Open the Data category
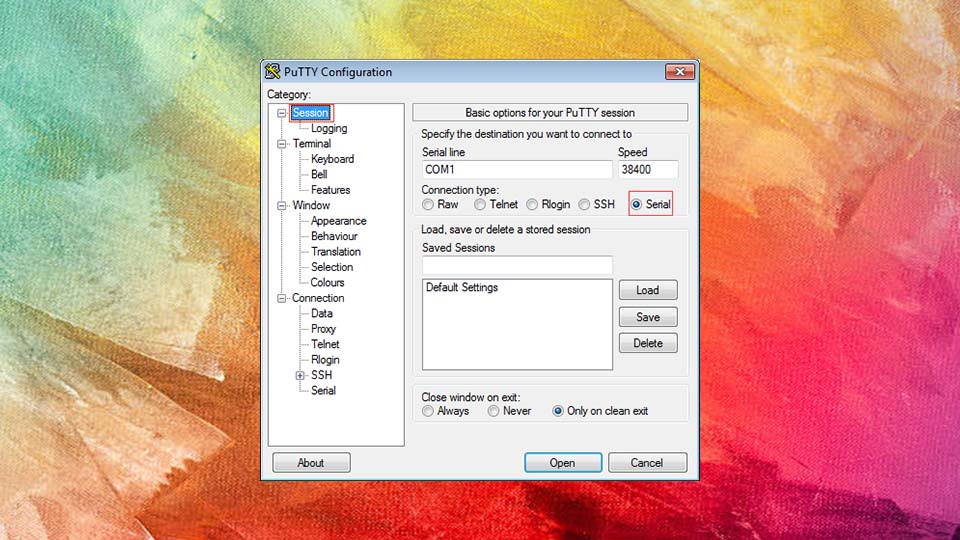This screenshot has height=540, width=960. tap(322, 313)
